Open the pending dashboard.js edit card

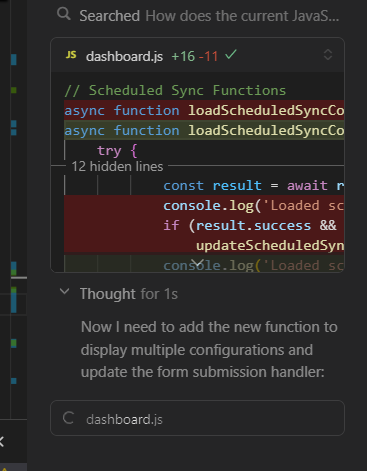point(197,418)
